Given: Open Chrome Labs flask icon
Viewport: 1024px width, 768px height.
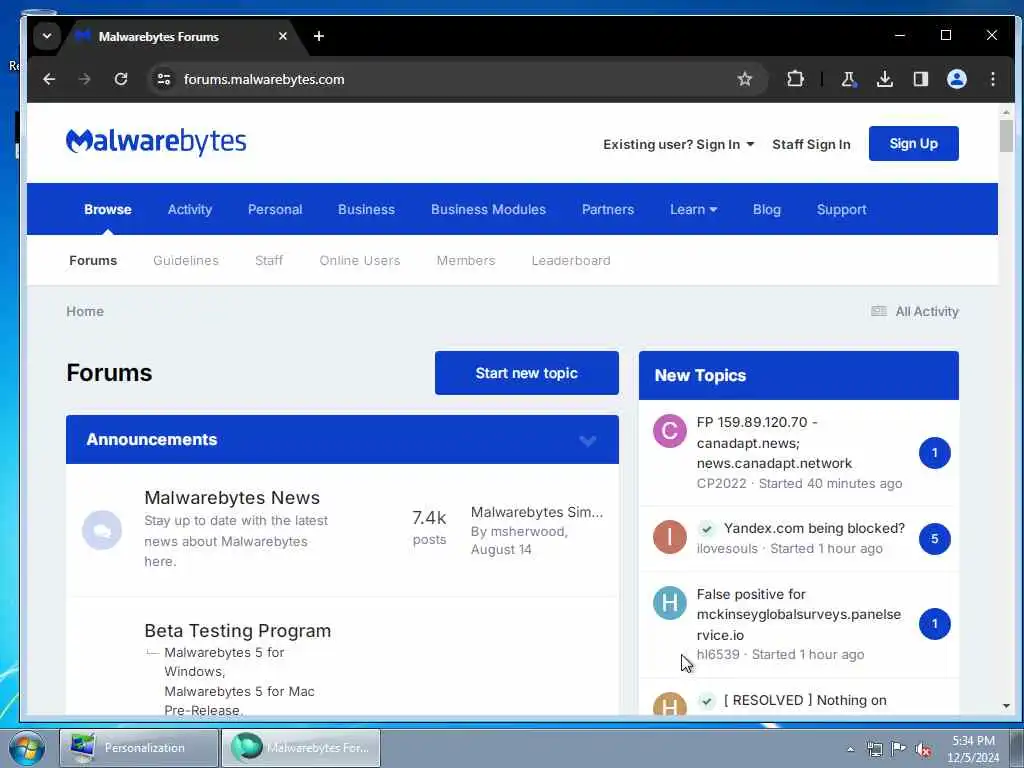Looking at the screenshot, I should [848, 79].
